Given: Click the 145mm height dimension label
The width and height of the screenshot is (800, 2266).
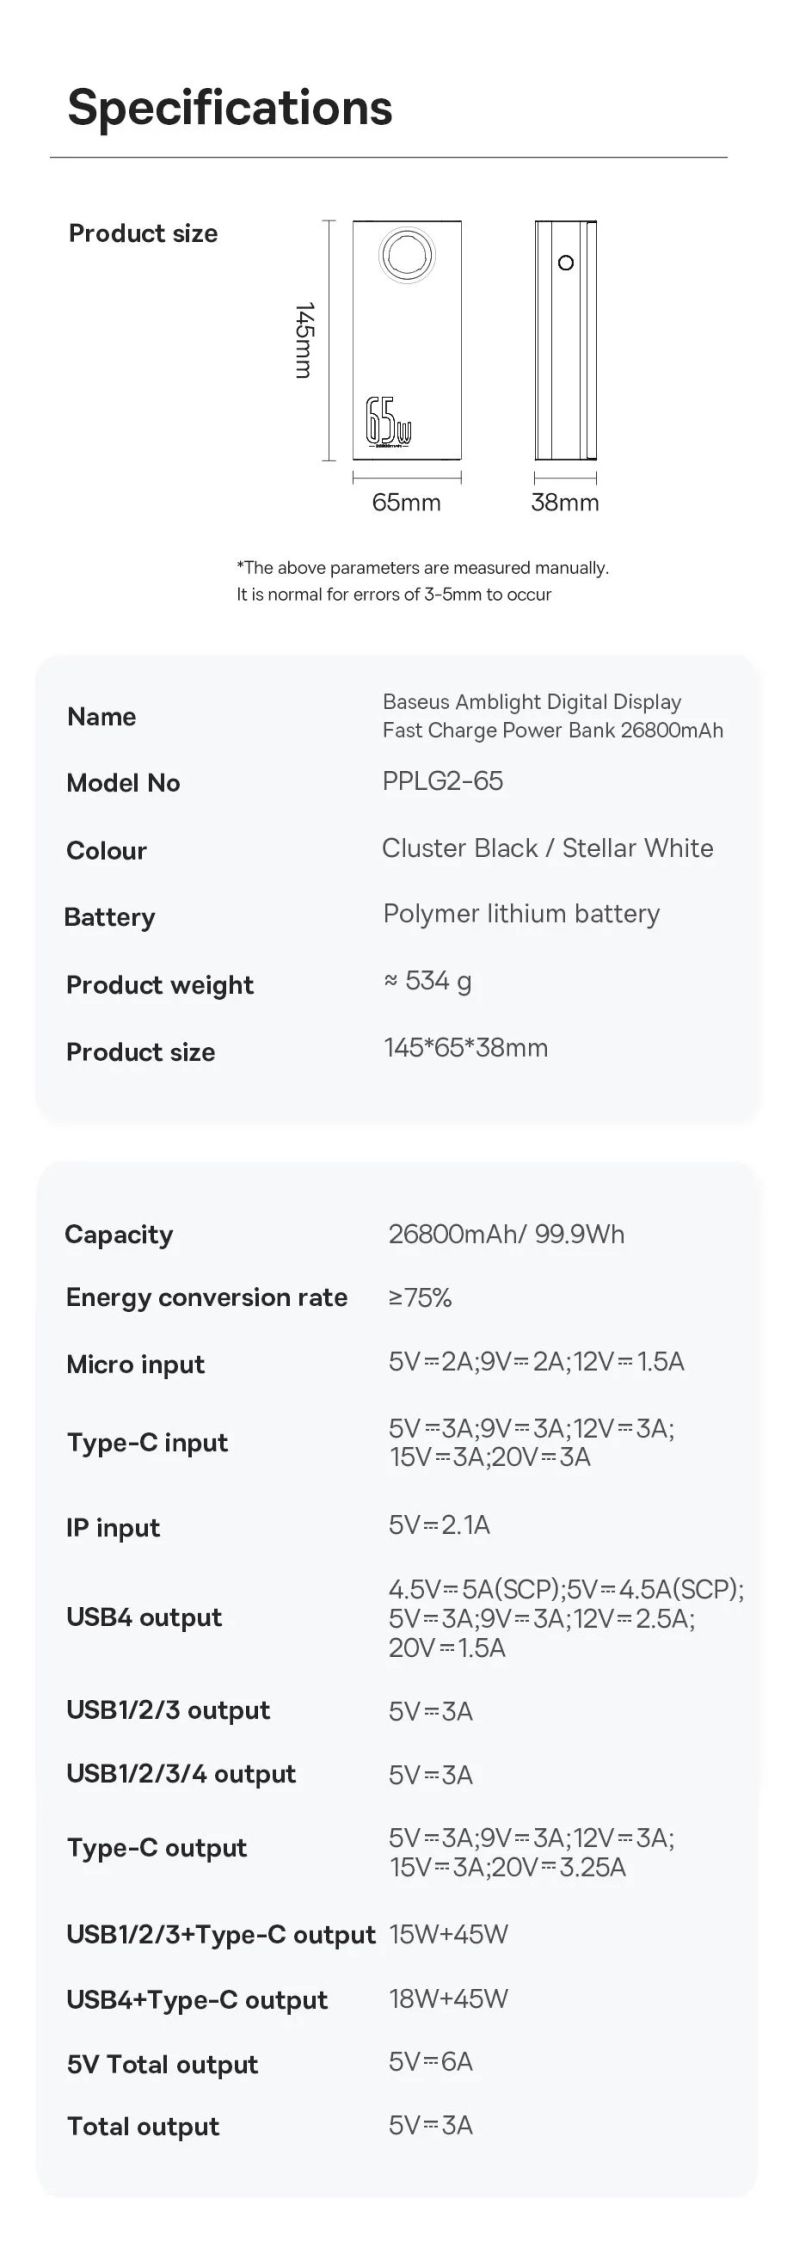Looking at the screenshot, I should [306, 340].
